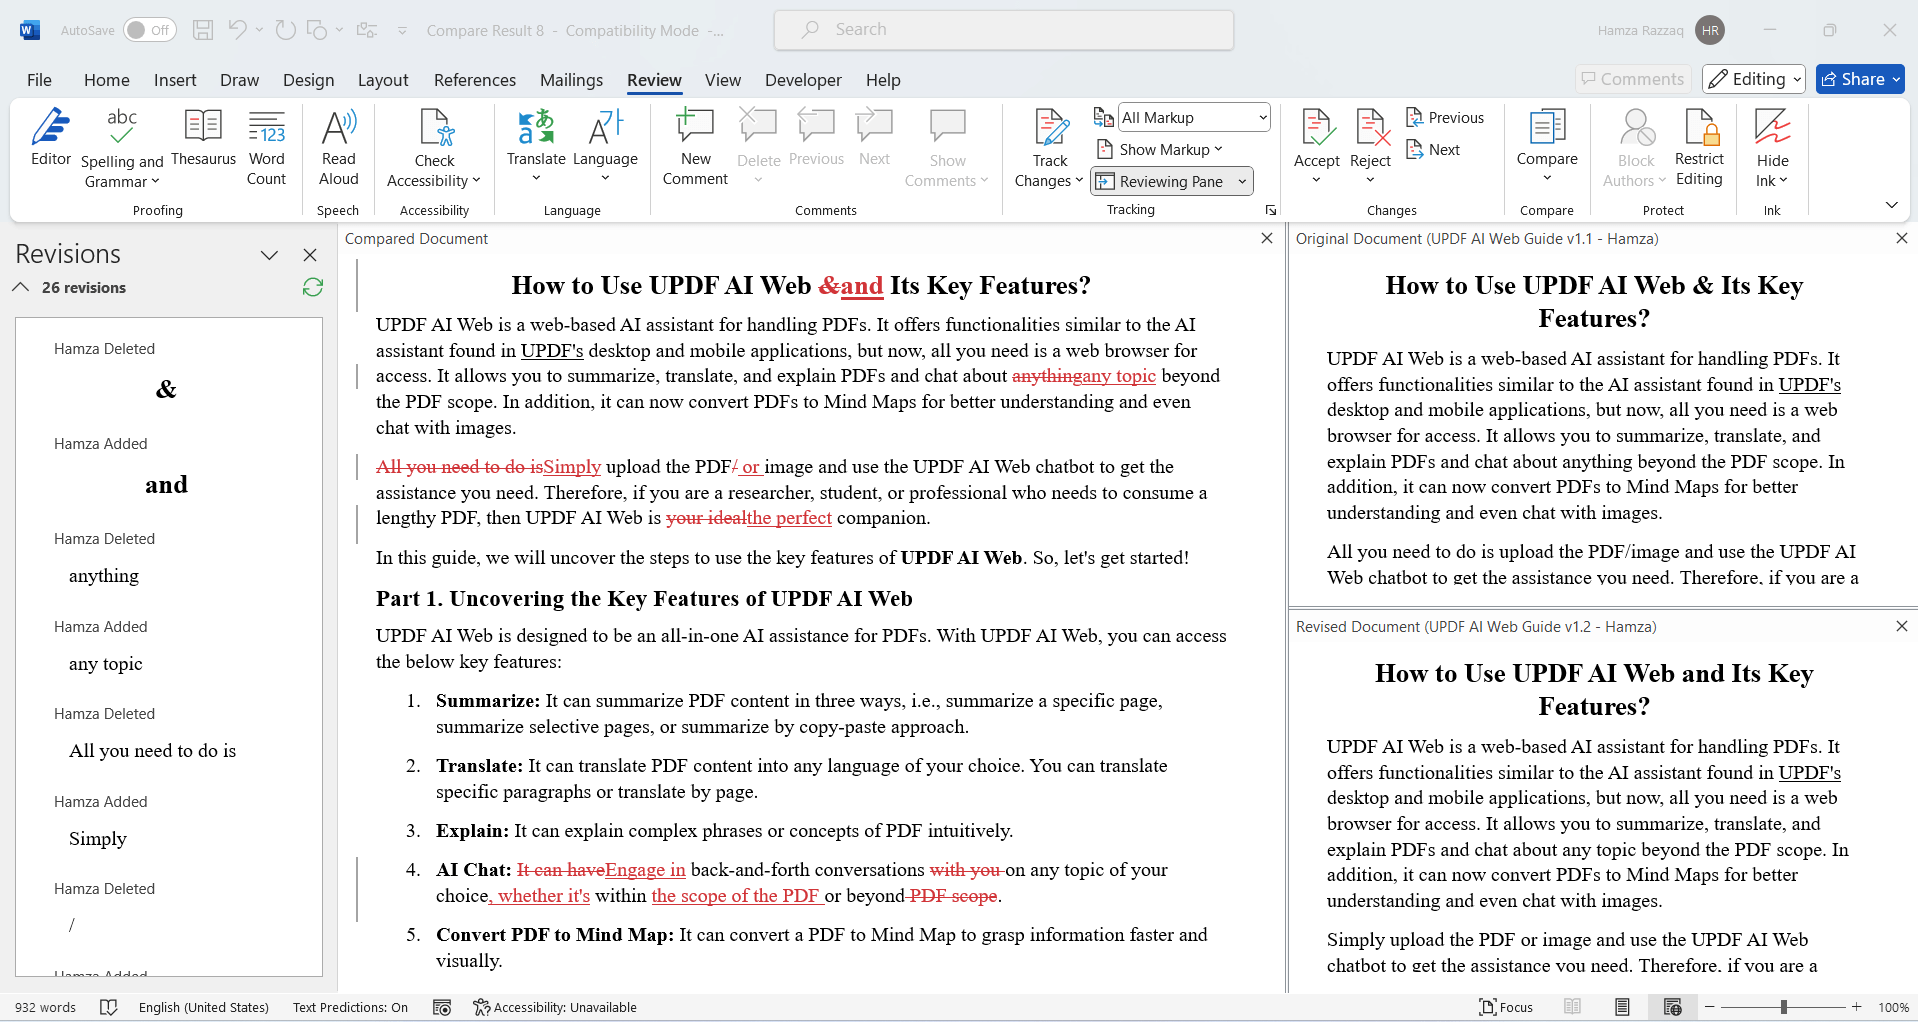Open Restrict Editing pane
The height and width of the screenshot is (1022, 1918).
pyautogui.click(x=1698, y=145)
